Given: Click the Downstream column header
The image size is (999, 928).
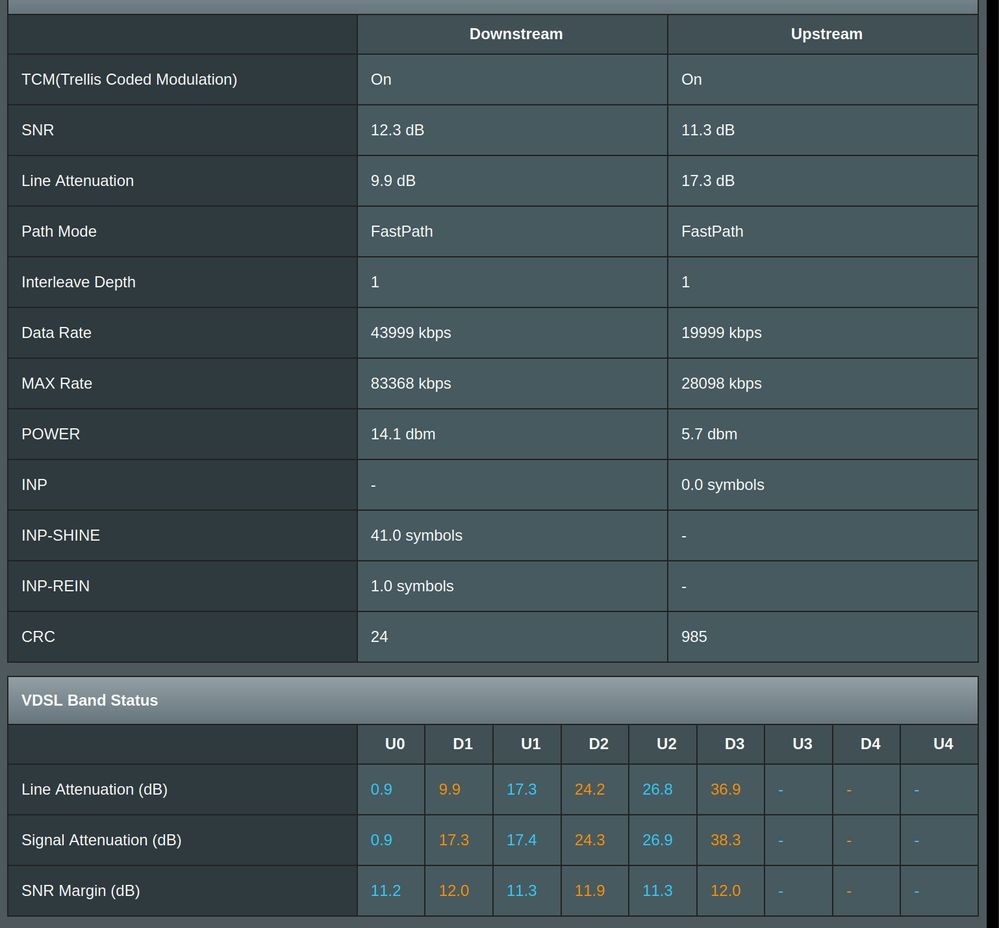Looking at the screenshot, I should tap(515, 34).
